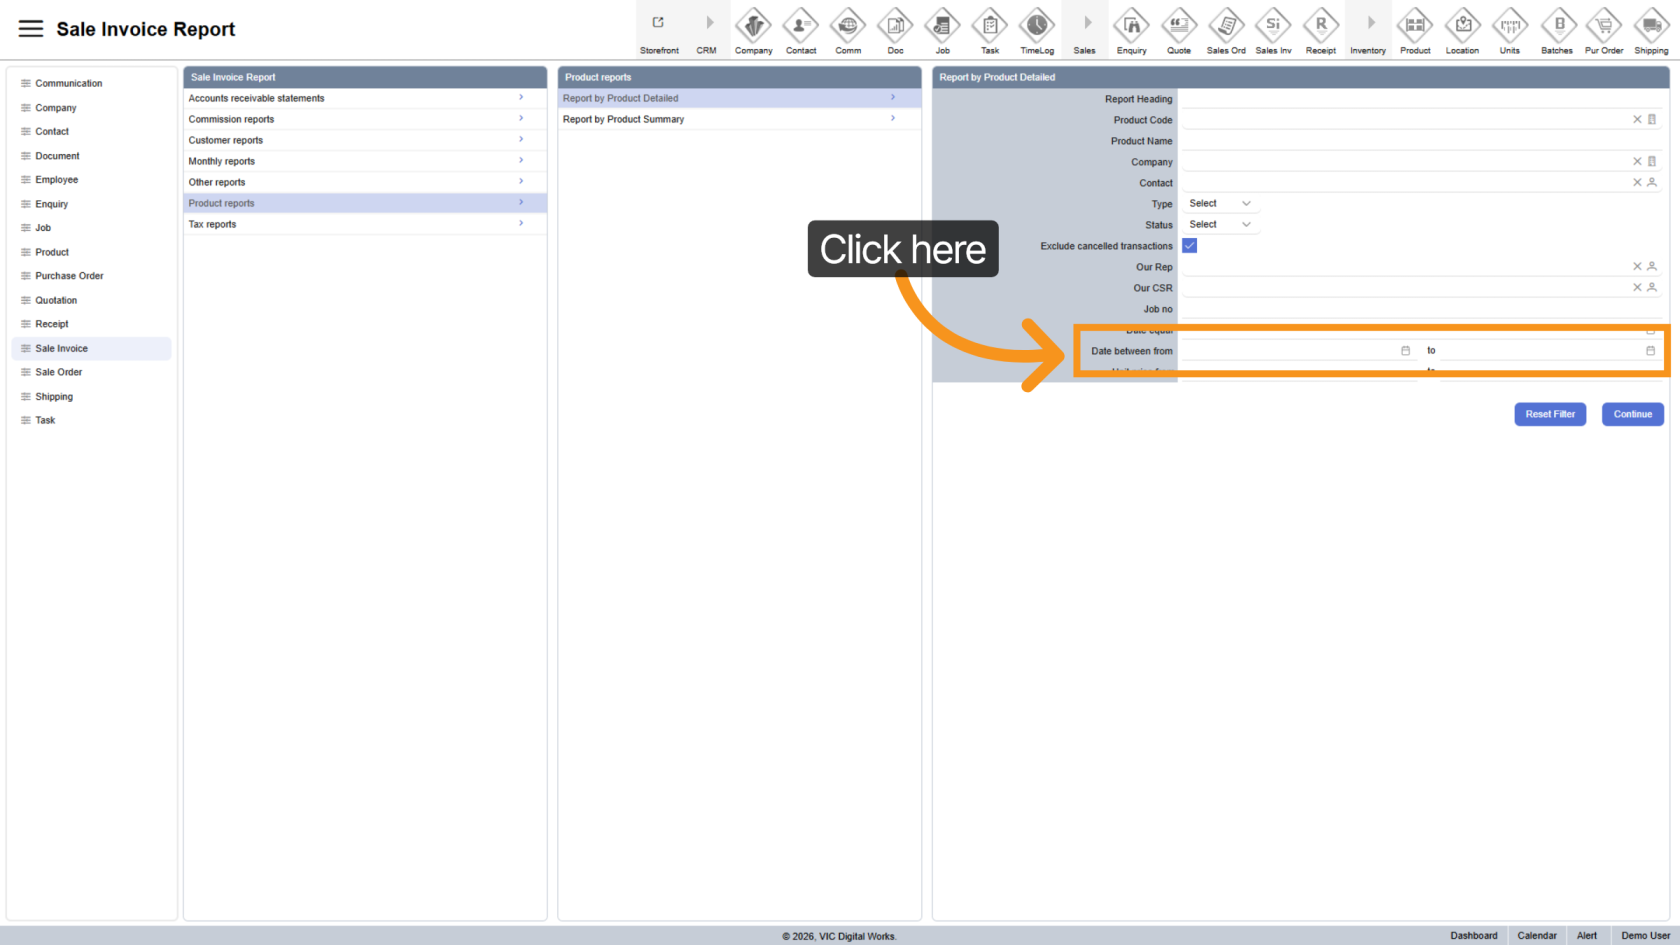Expand Tax reports category
Viewport: 1680px width, 945px height.
pyautogui.click(x=364, y=224)
